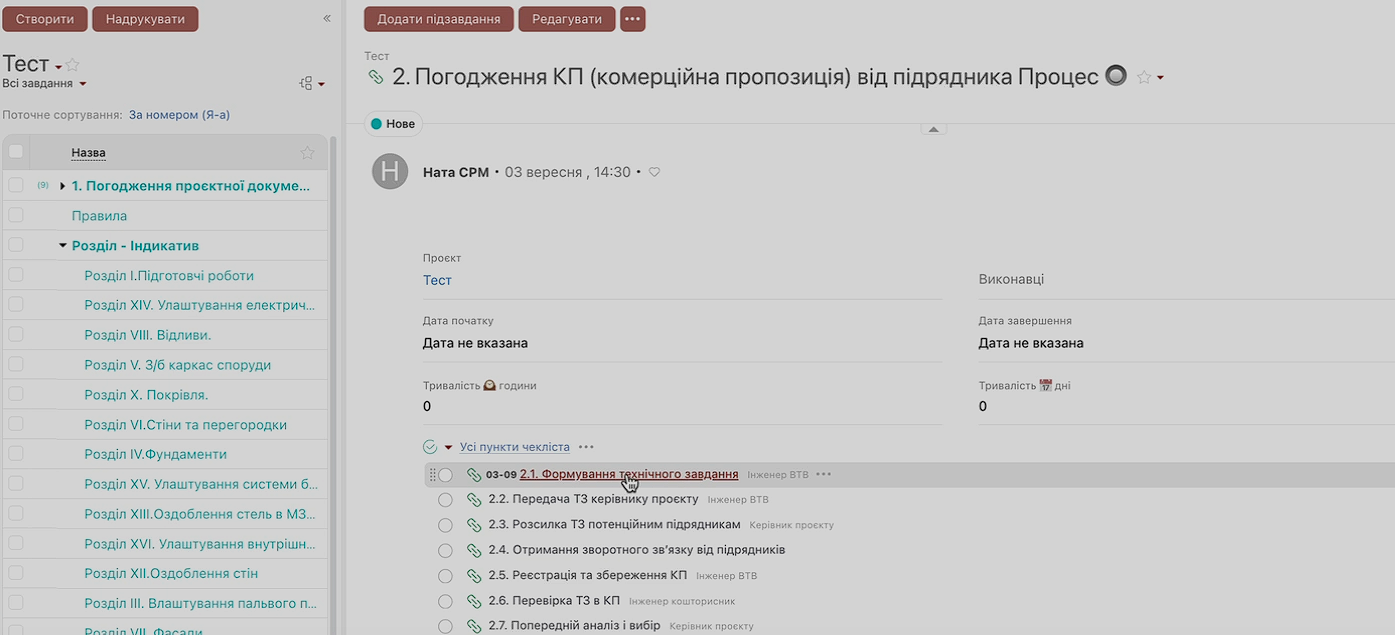Open sorting option За номером (Я-а)
1395x635 pixels.
click(x=179, y=115)
